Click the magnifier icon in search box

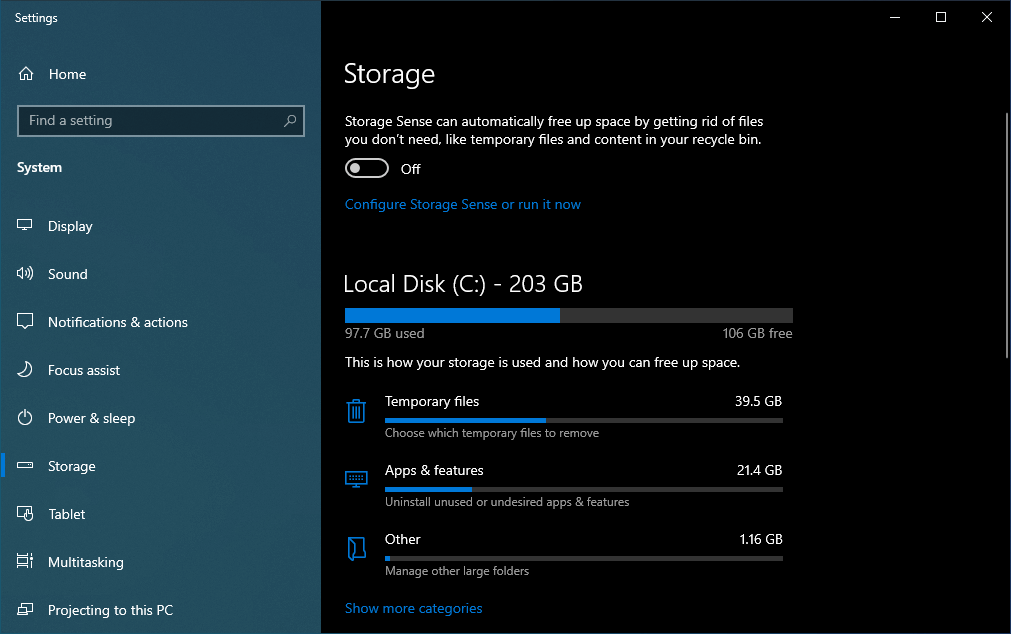[x=290, y=121]
